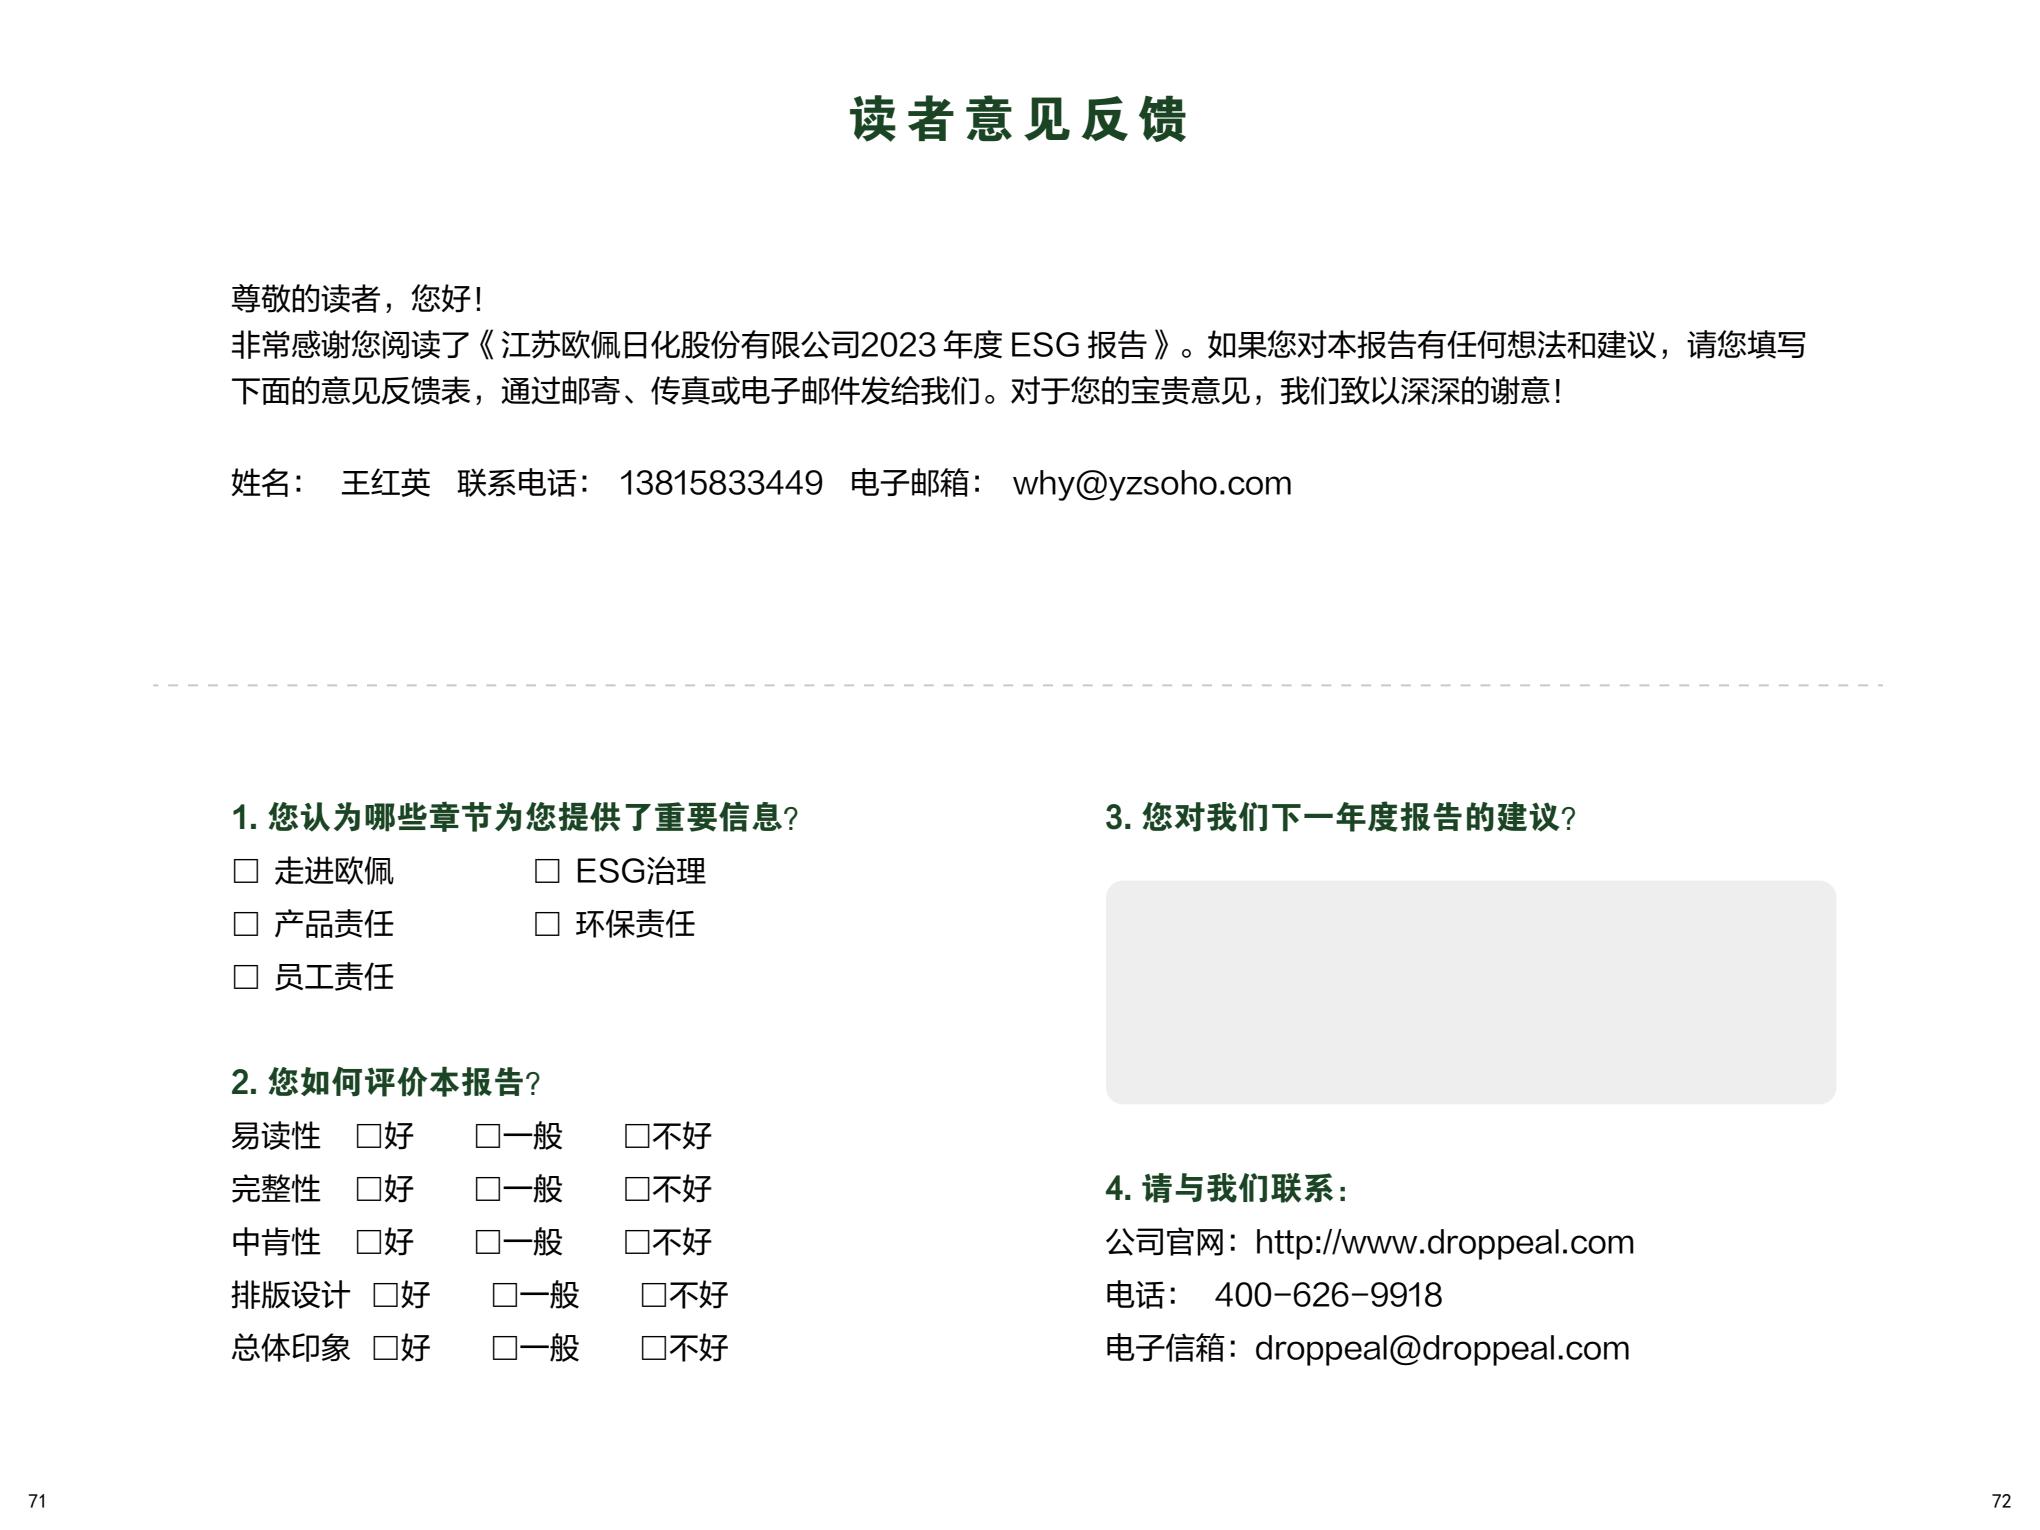The width and height of the screenshot is (2040, 1530).
Task: Mark 易读性 as 好
Action: (x=369, y=1136)
